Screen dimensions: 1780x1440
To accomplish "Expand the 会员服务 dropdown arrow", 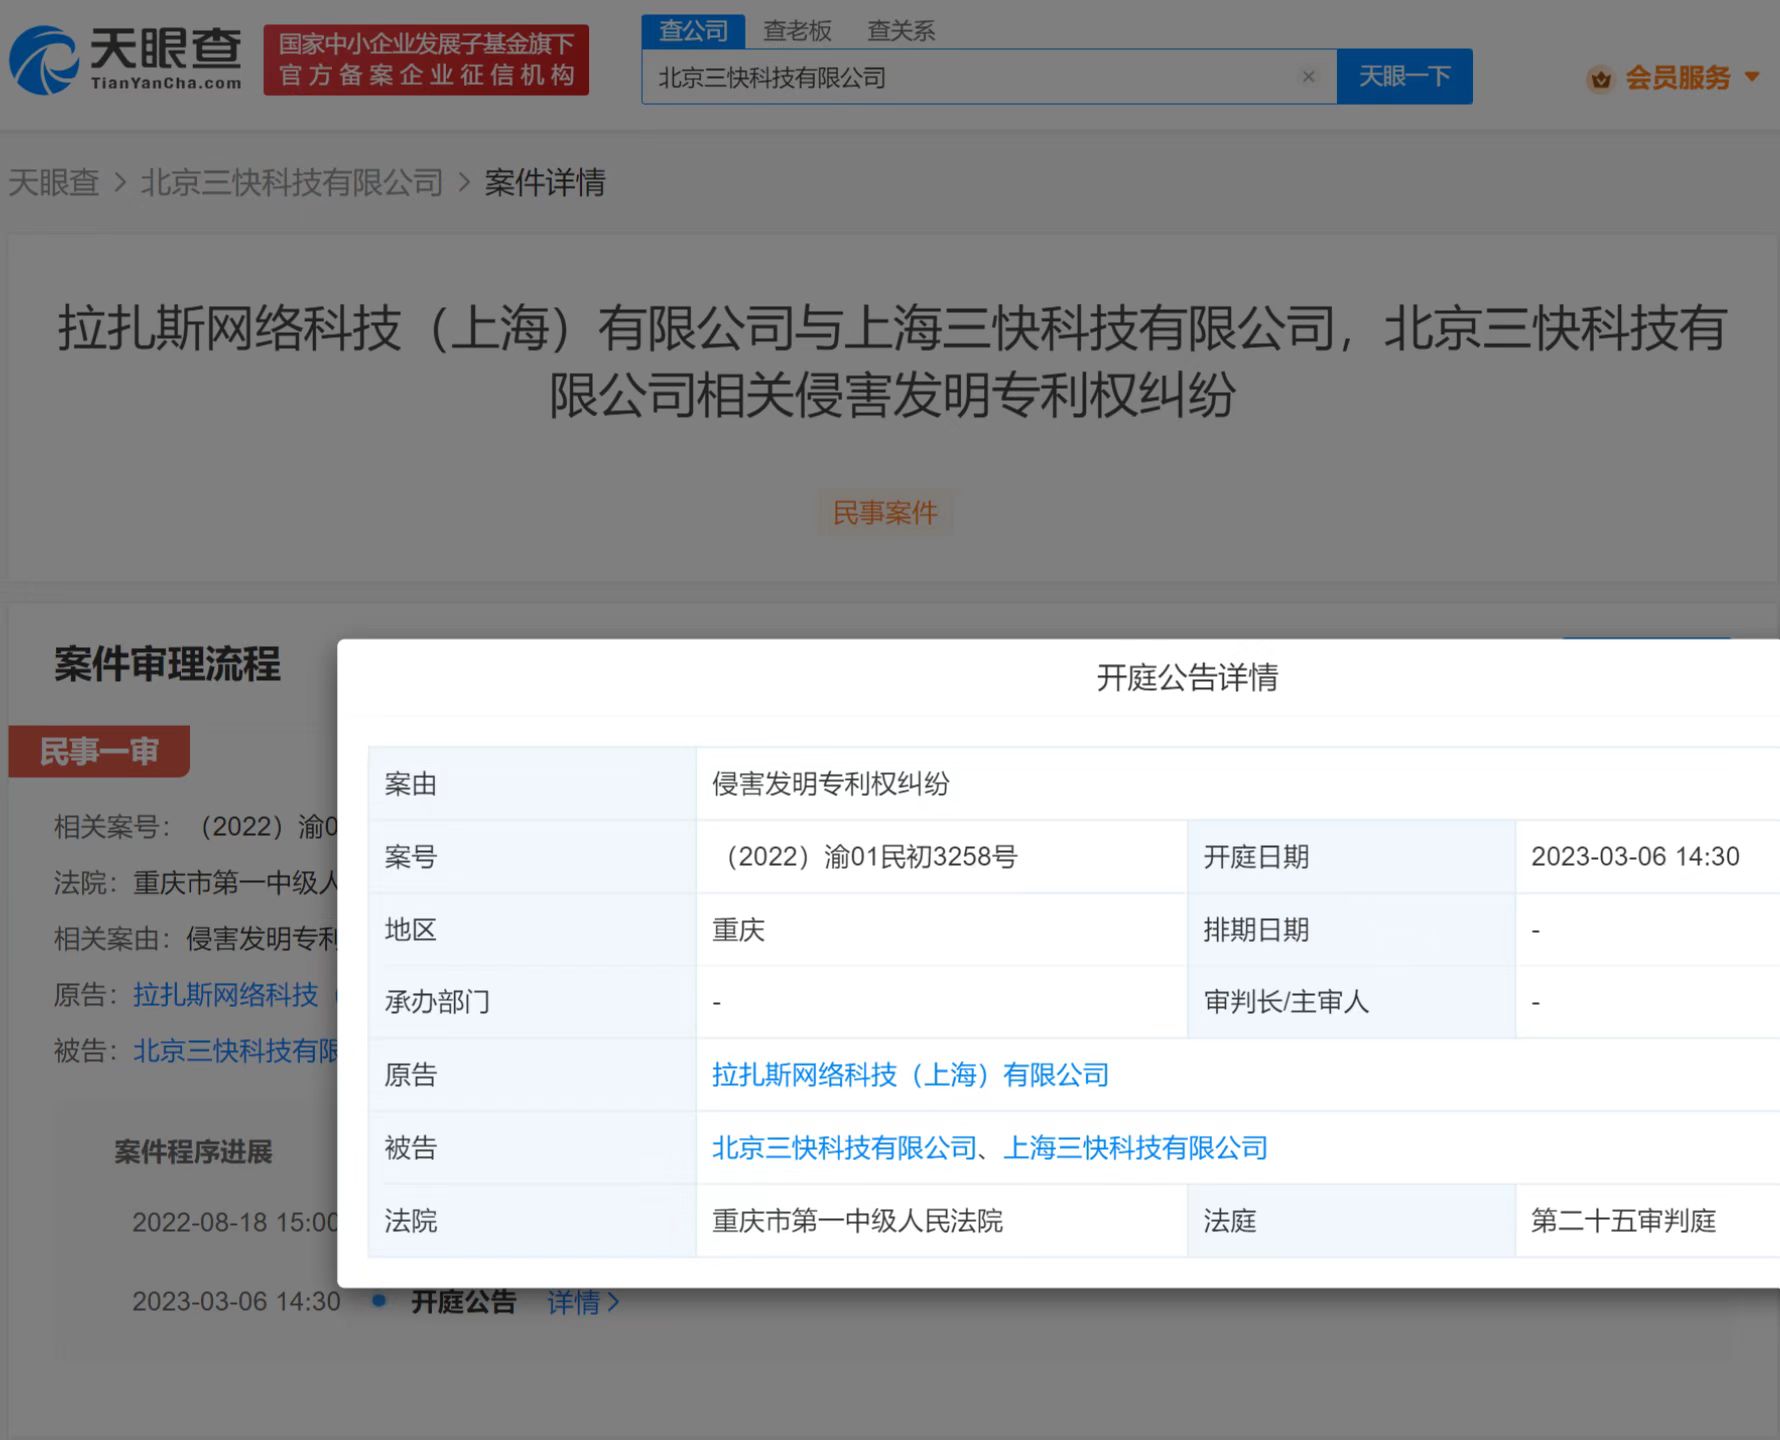I will tap(1752, 77).
